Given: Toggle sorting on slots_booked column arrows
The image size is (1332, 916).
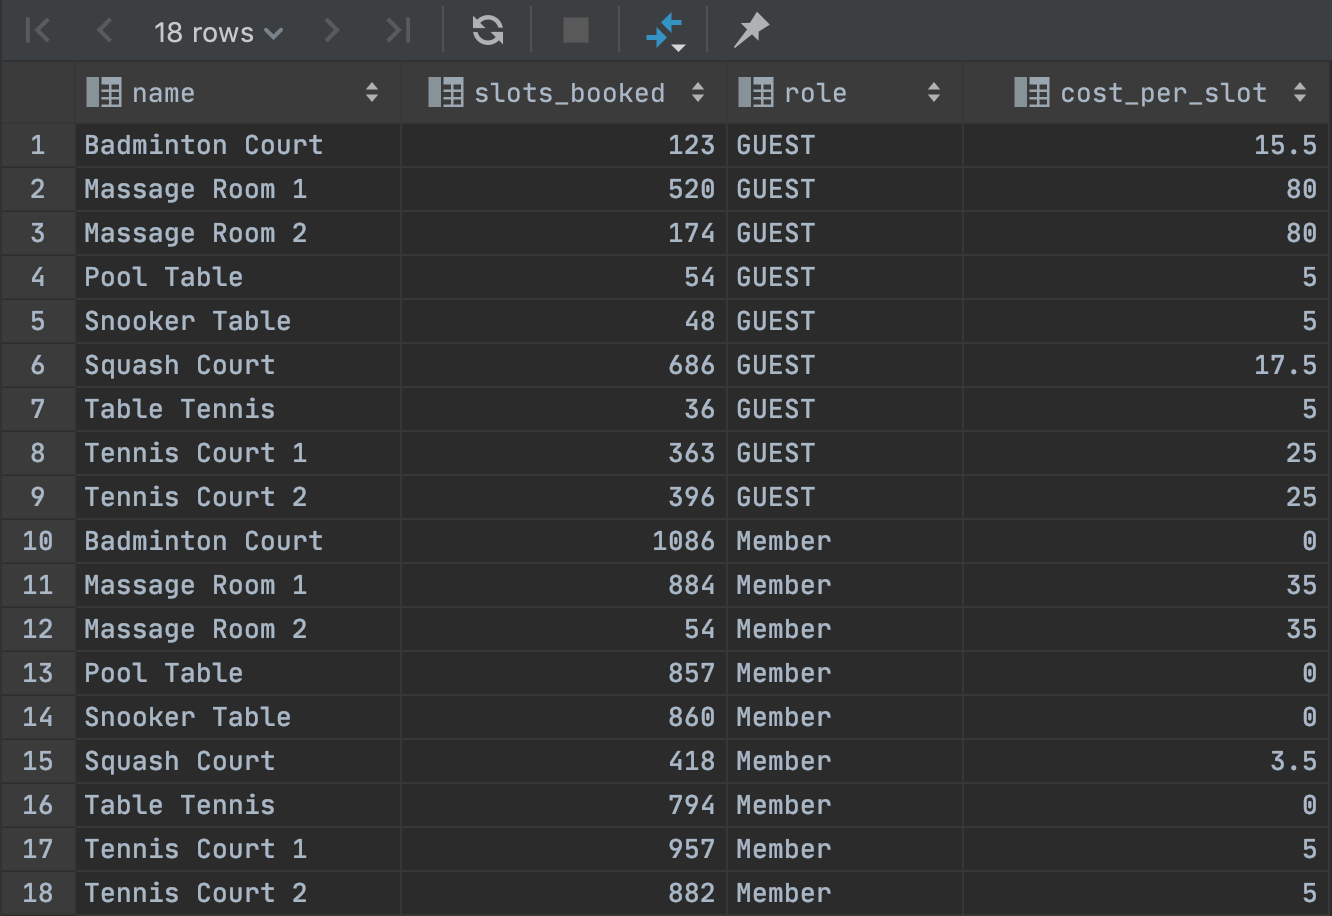Looking at the screenshot, I should [698, 93].
